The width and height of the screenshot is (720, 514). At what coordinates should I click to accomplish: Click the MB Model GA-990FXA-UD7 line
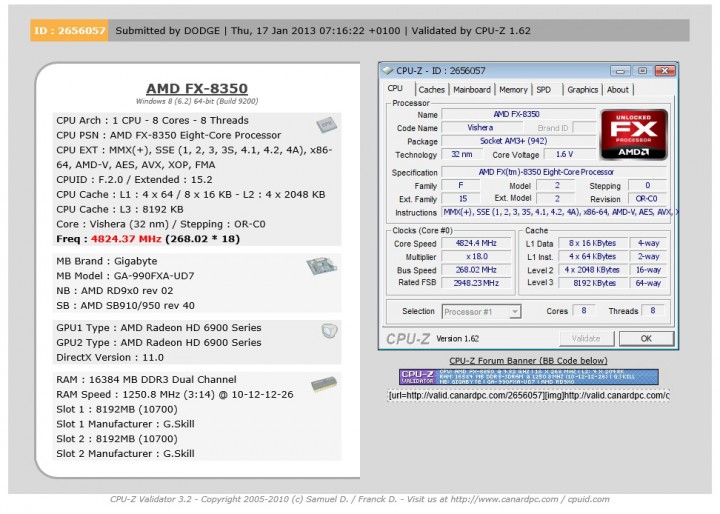tap(125, 276)
